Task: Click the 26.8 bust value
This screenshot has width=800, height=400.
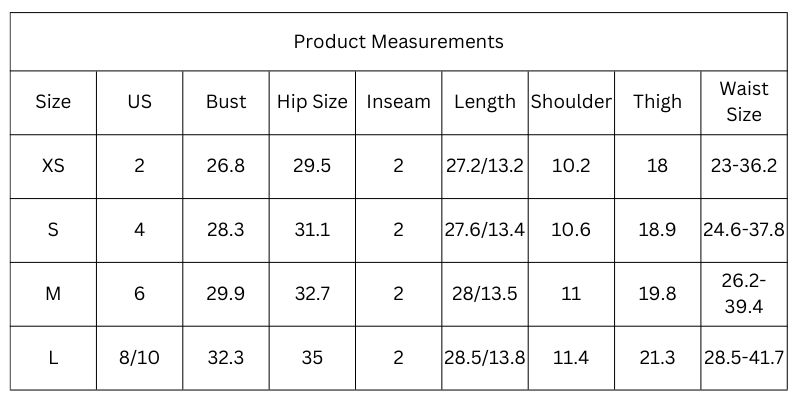Action: pos(226,166)
